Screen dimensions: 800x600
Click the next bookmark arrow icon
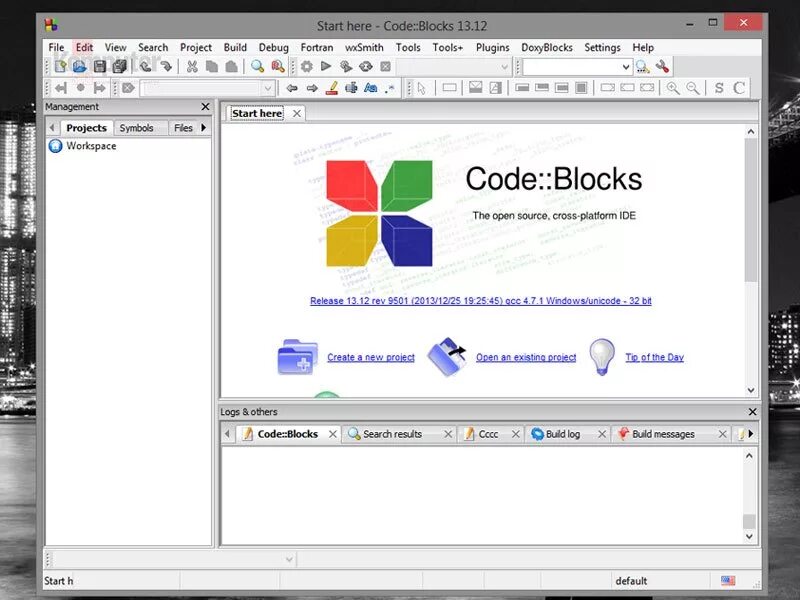(x=99, y=88)
